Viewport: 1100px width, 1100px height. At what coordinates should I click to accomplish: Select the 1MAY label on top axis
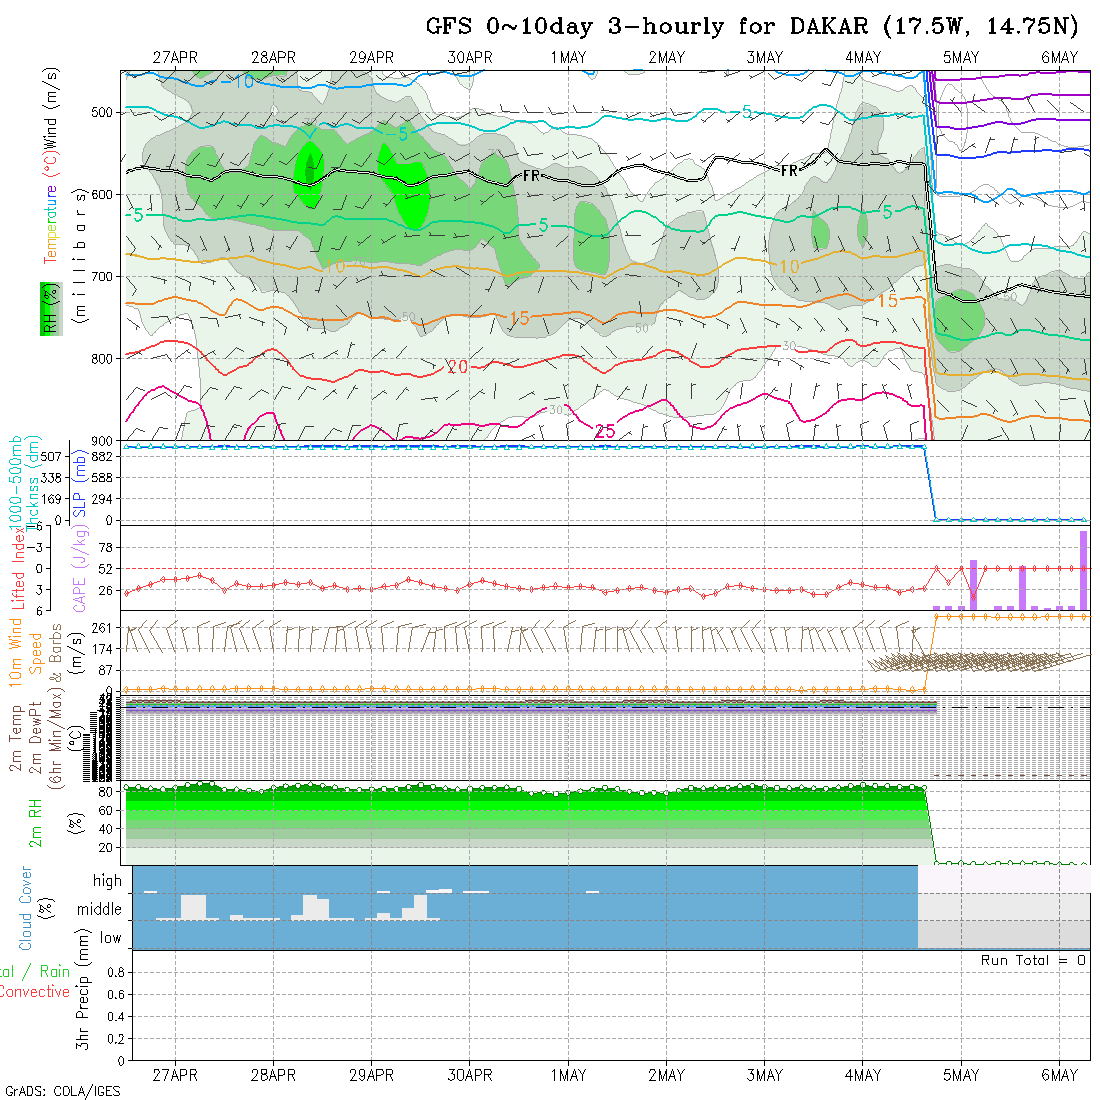click(568, 57)
